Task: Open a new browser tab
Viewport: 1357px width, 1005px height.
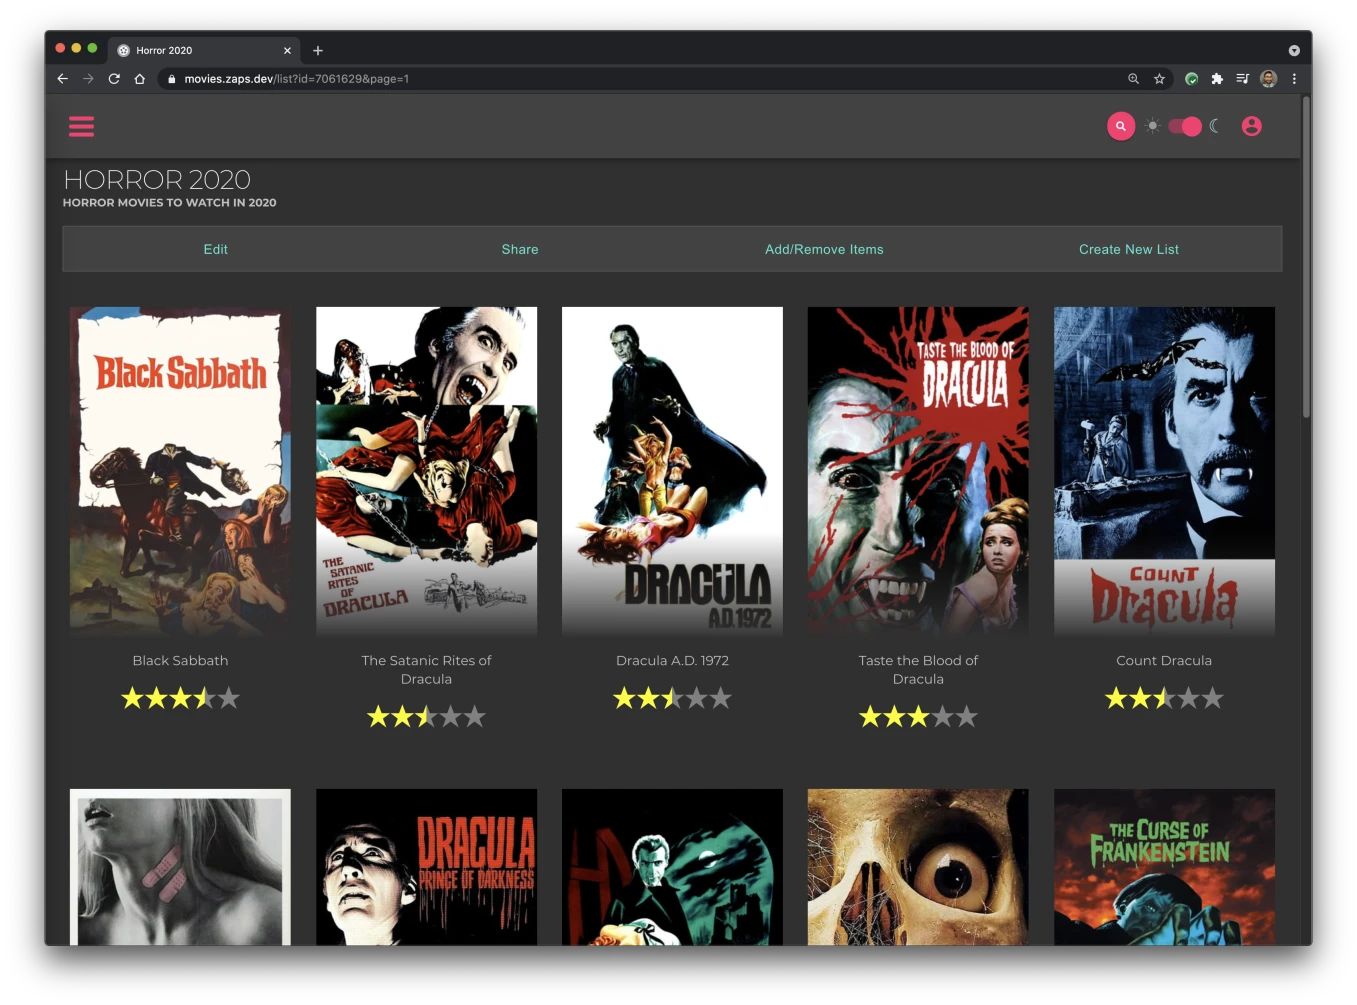Action: point(318,50)
